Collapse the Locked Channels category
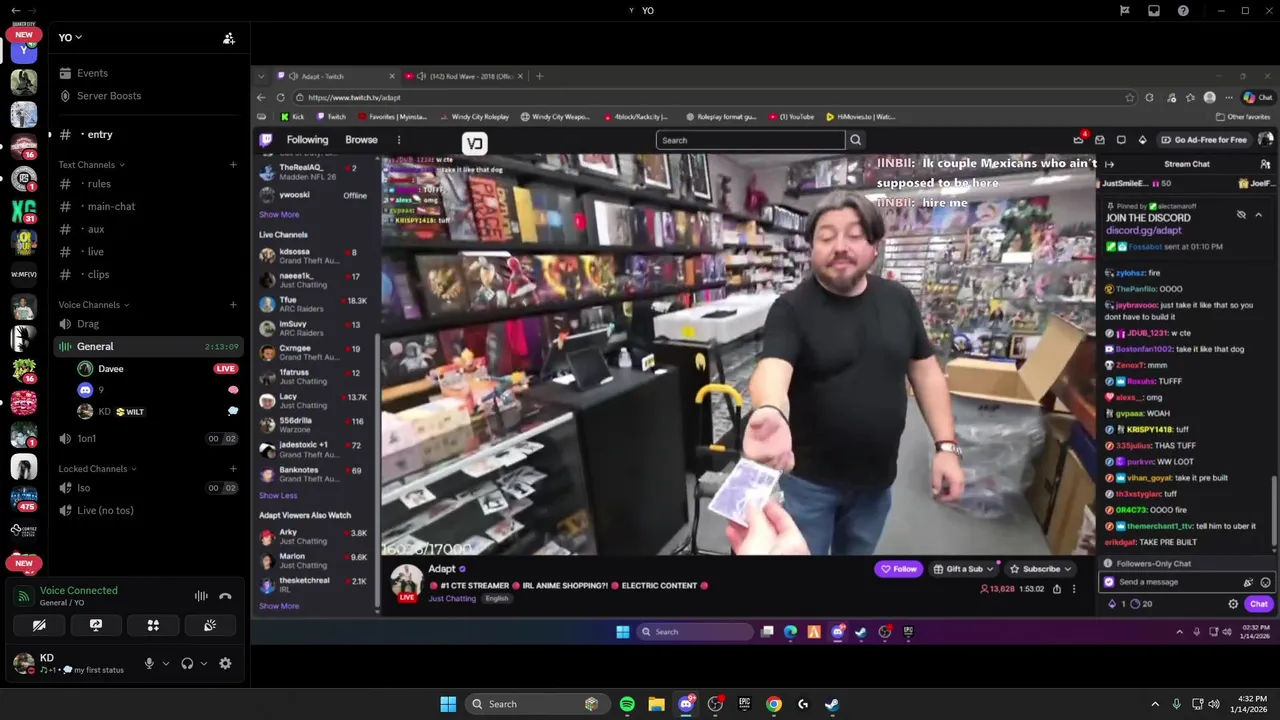The height and width of the screenshot is (720, 1280). [x=97, y=469]
